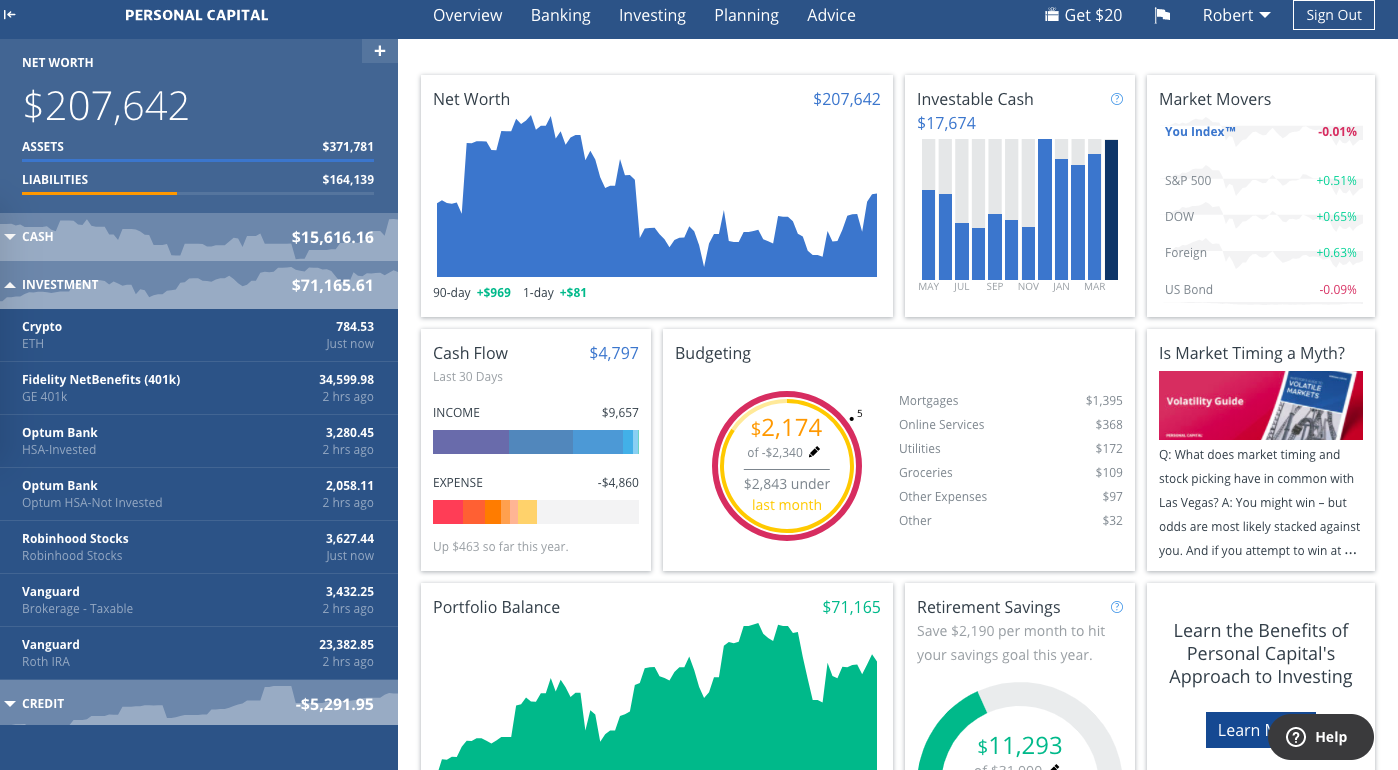Open the Help chat bubble

pos(1320,737)
